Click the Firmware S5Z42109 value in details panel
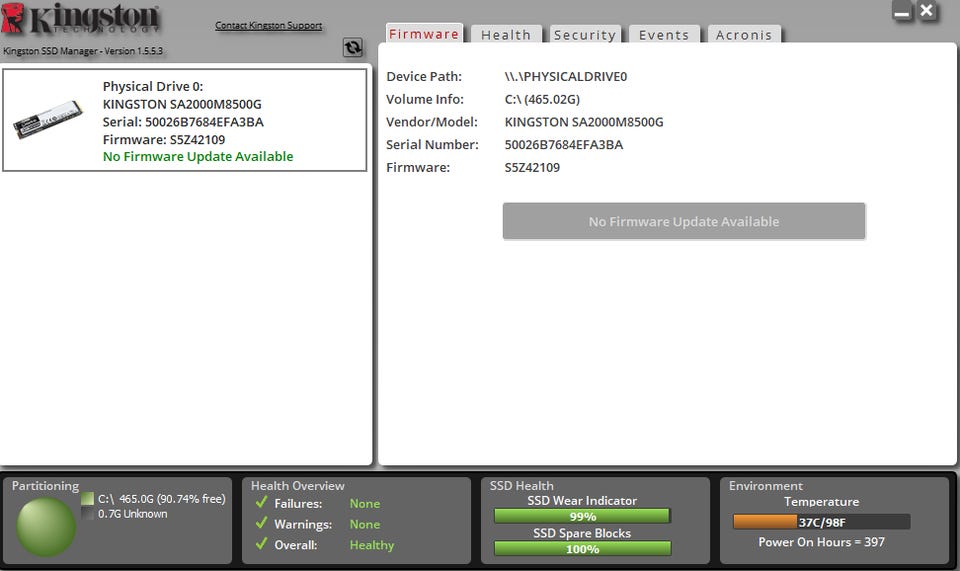The width and height of the screenshot is (960, 571). (532, 167)
